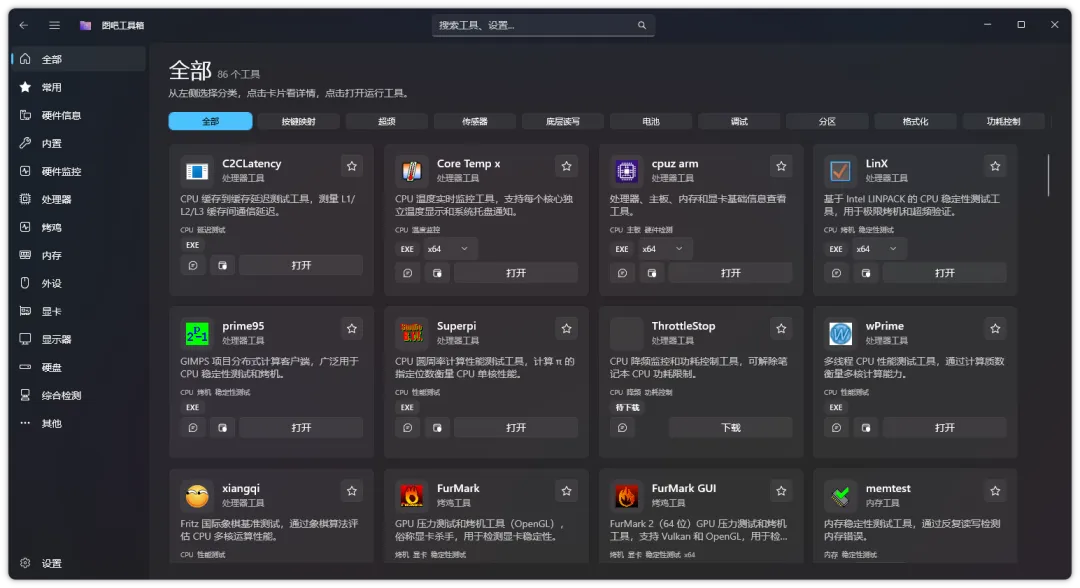Star the Superpi tool
This screenshot has width=1080, height=588.
(566, 328)
